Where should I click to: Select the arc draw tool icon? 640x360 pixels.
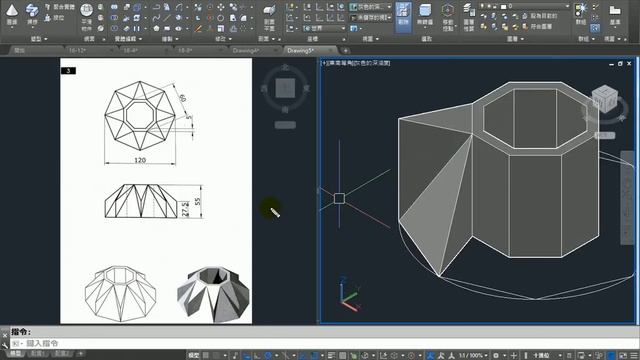[179, 7]
